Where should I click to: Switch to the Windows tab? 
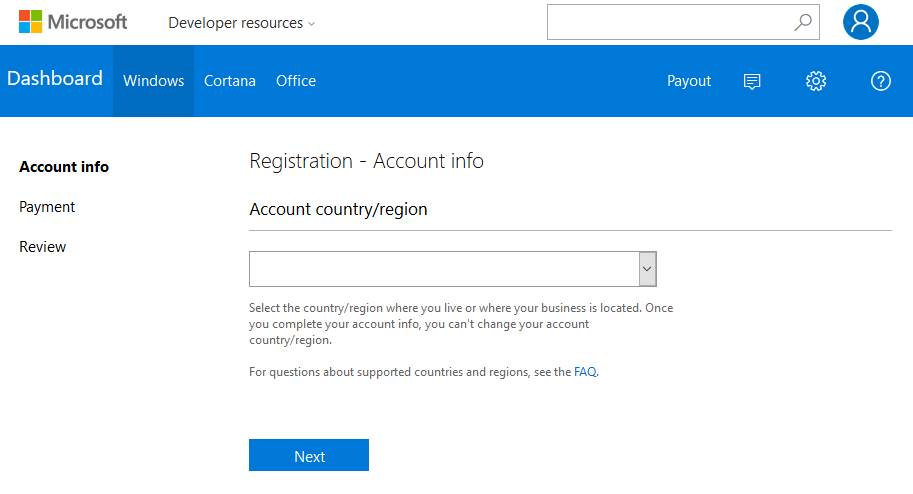[x=153, y=81]
